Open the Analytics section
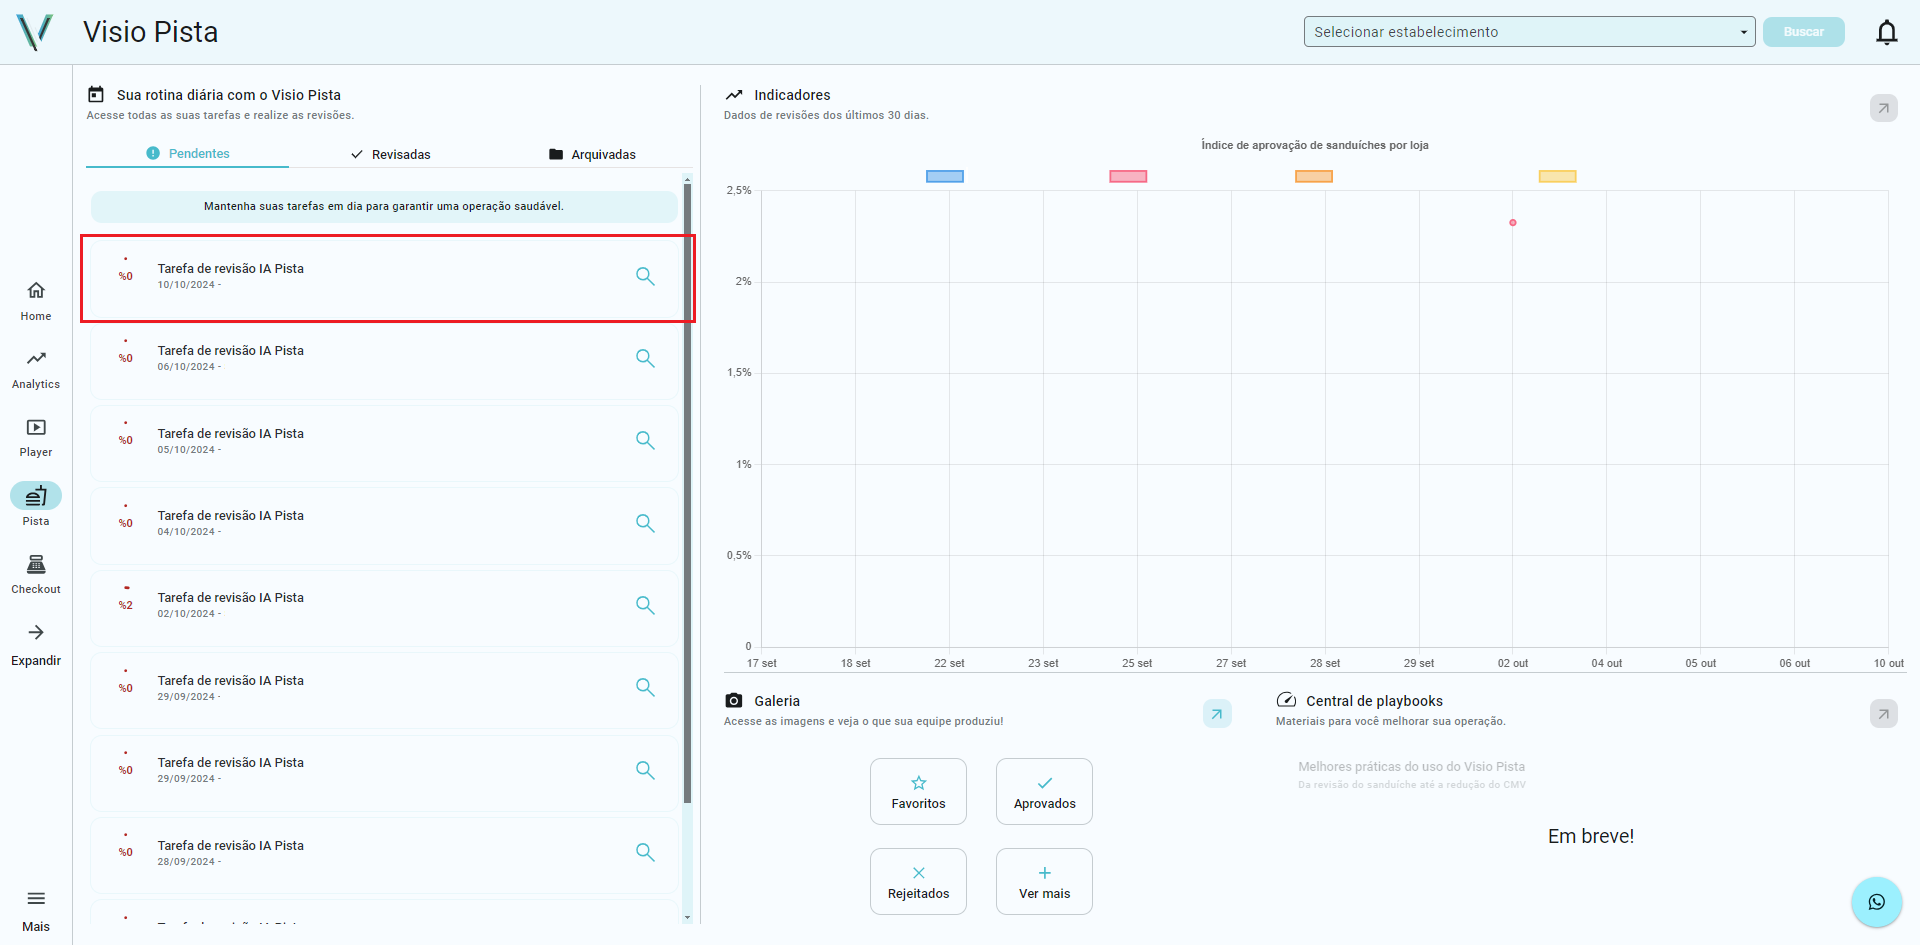Viewport: 1920px width, 945px height. coord(36,369)
